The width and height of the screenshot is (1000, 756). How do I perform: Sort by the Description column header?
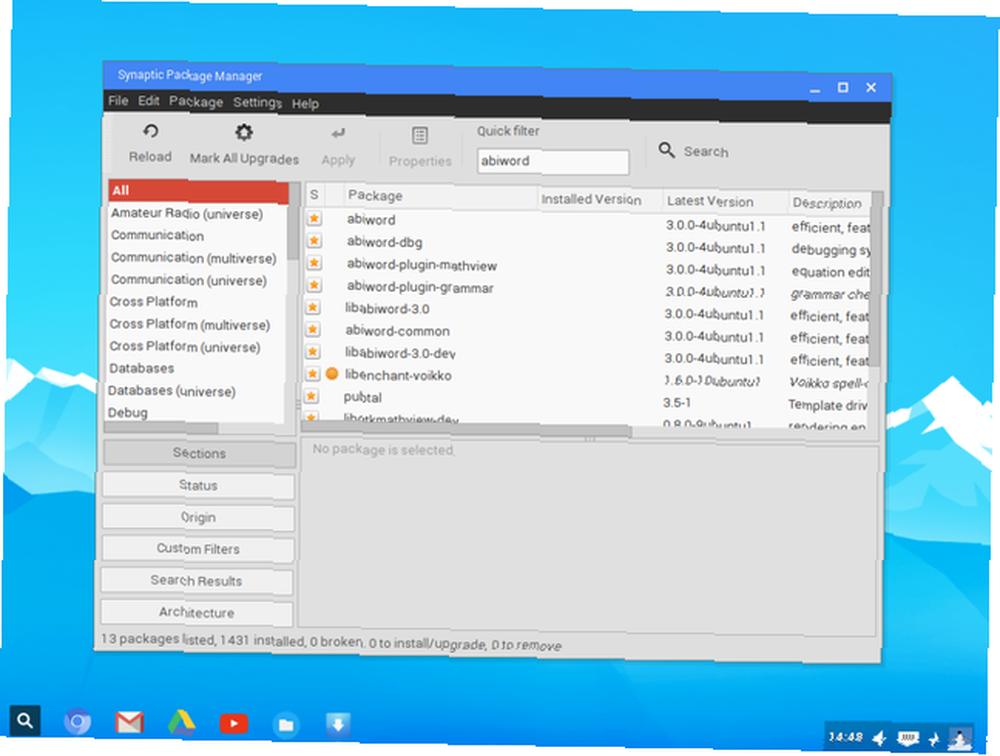coord(830,204)
